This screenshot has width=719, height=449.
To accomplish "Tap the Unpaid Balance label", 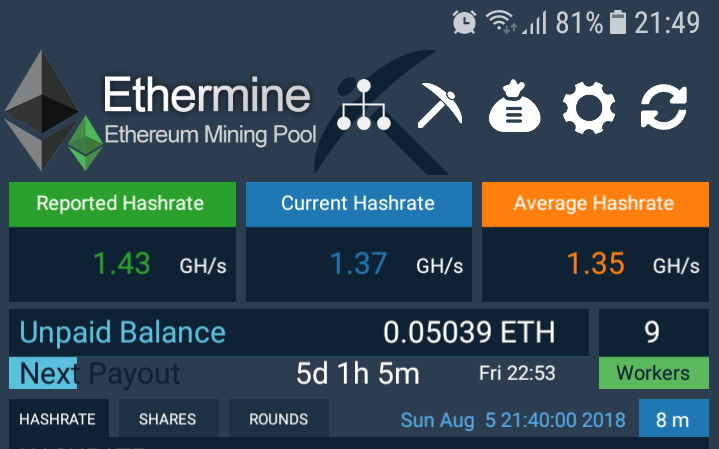I will pos(122,333).
